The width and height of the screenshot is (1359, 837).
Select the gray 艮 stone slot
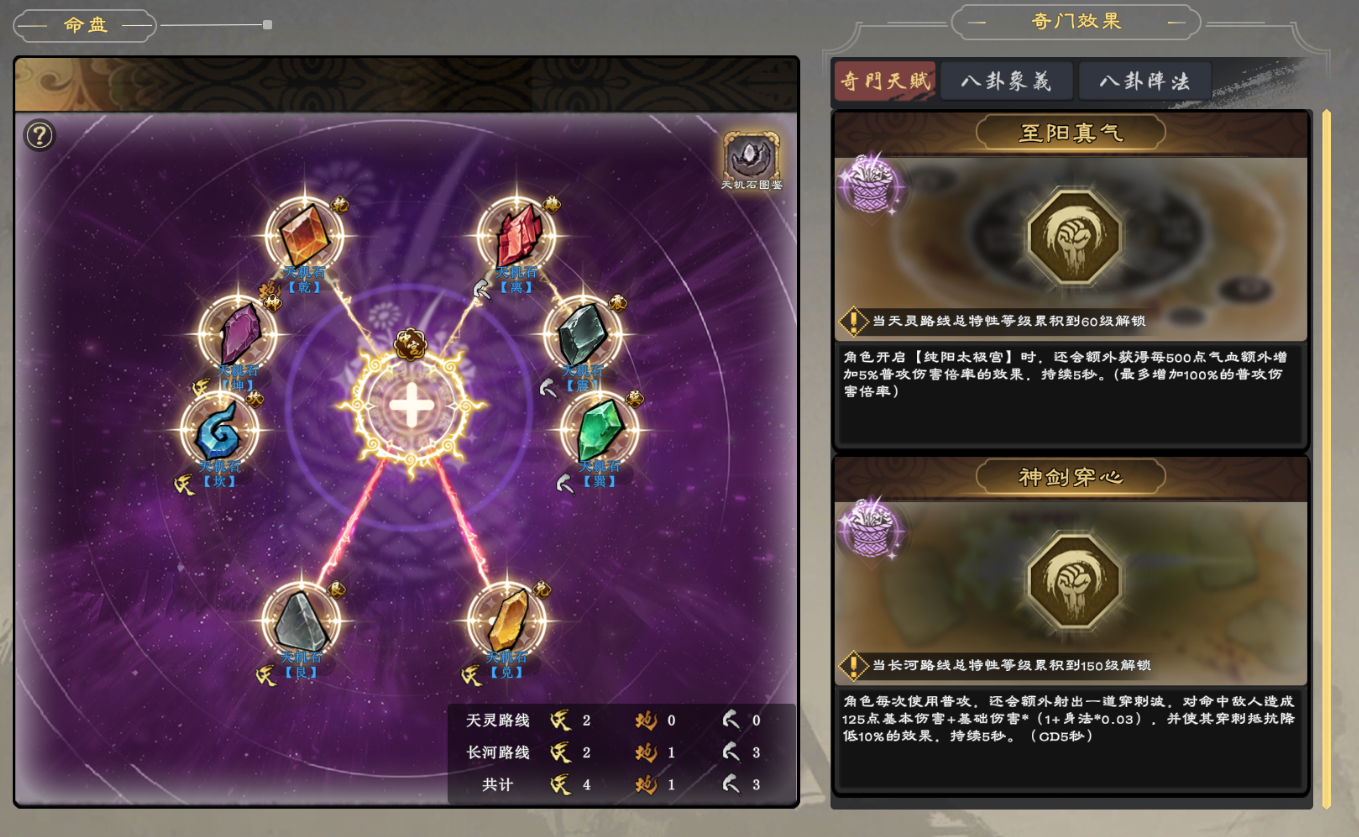coord(301,620)
